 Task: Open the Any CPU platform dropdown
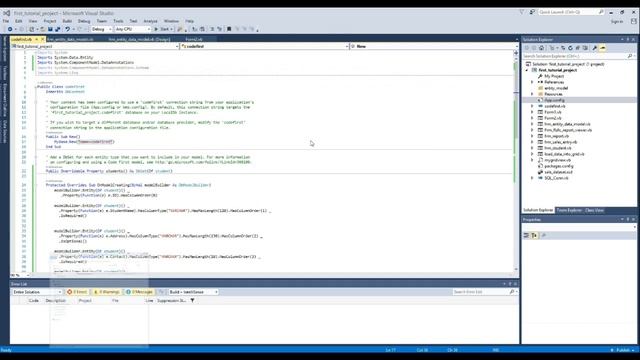pyautogui.click(x=132, y=29)
